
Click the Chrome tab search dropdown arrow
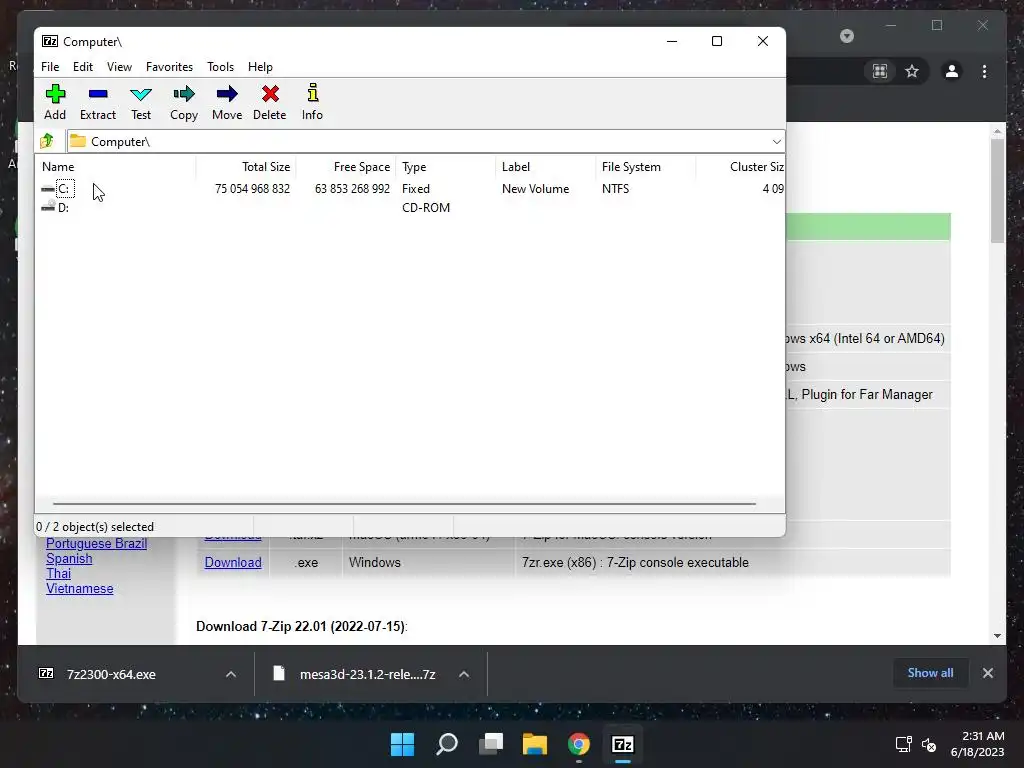pyautogui.click(x=846, y=36)
